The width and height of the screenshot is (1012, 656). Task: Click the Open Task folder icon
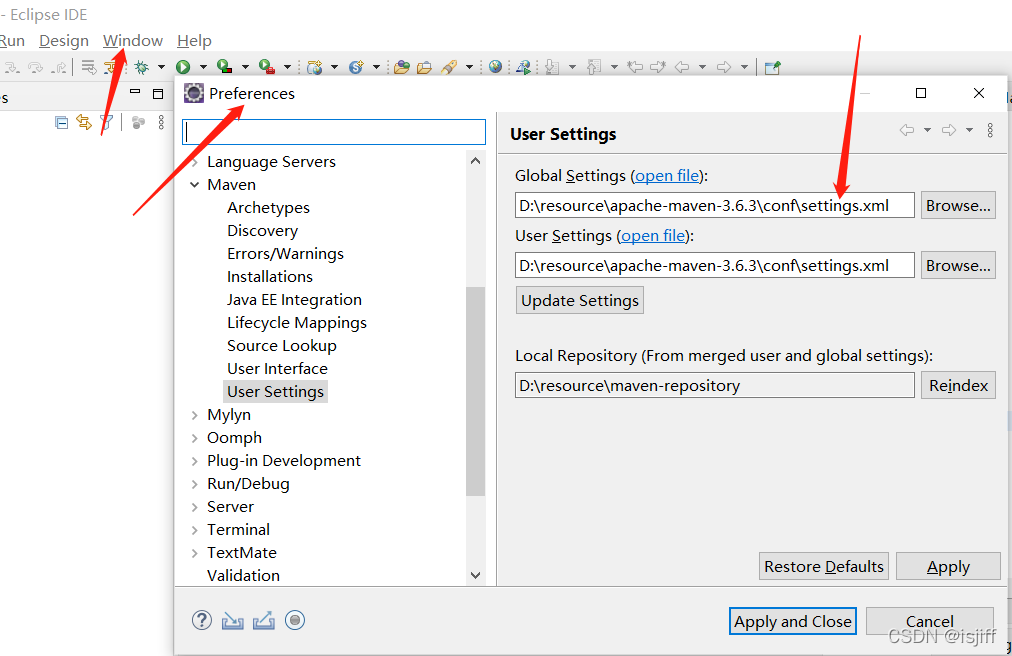point(424,67)
